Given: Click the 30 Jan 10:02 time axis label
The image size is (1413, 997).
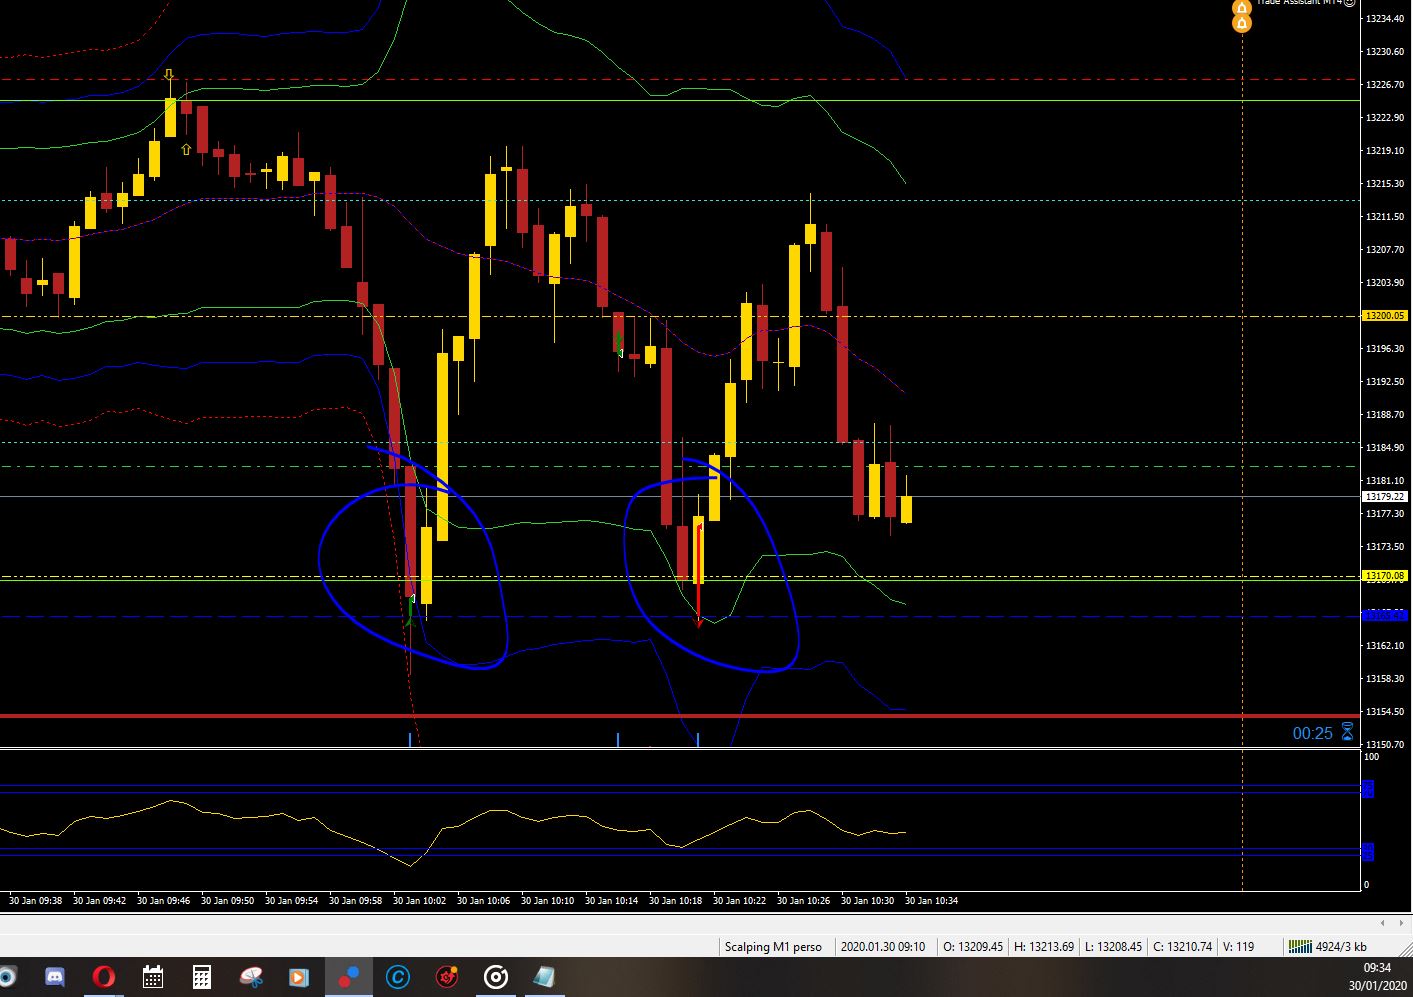Looking at the screenshot, I should click(419, 900).
